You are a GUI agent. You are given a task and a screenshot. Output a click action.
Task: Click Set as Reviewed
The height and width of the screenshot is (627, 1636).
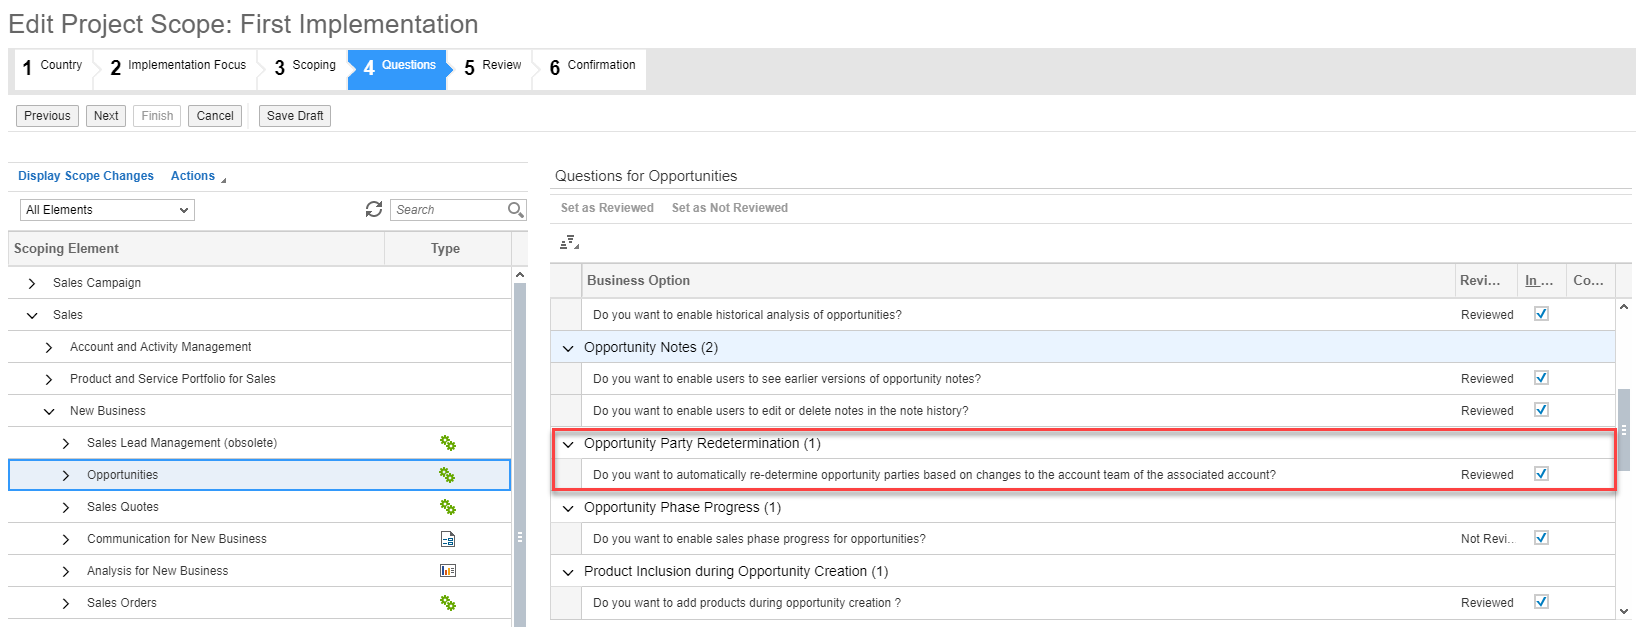tap(607, 208)
